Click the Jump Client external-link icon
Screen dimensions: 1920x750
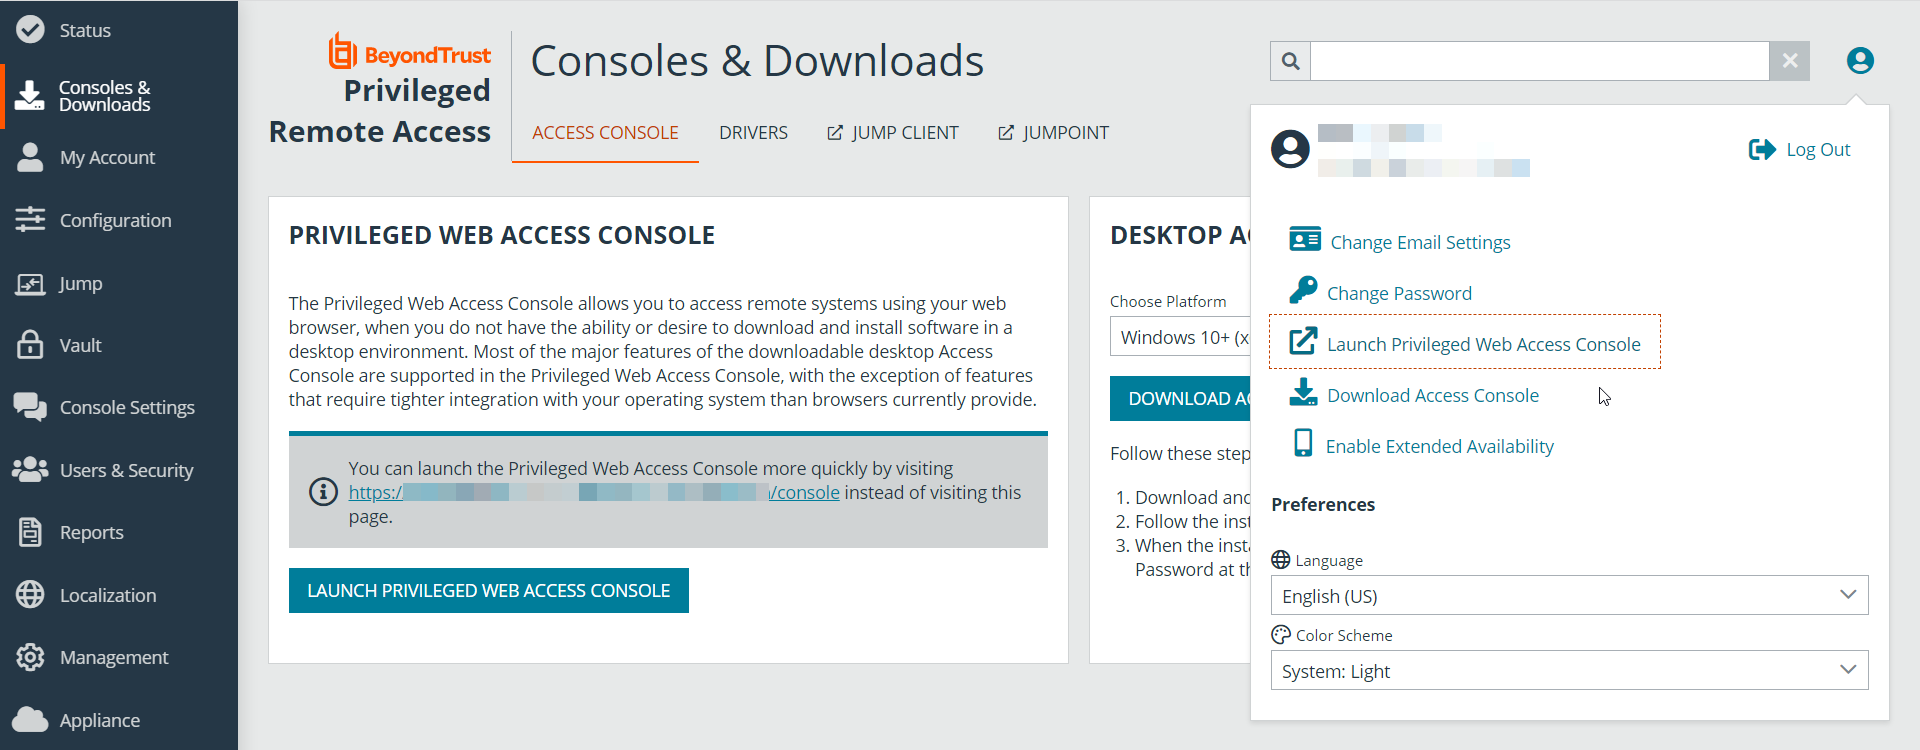pyautogui.click(x=835, y=133)
